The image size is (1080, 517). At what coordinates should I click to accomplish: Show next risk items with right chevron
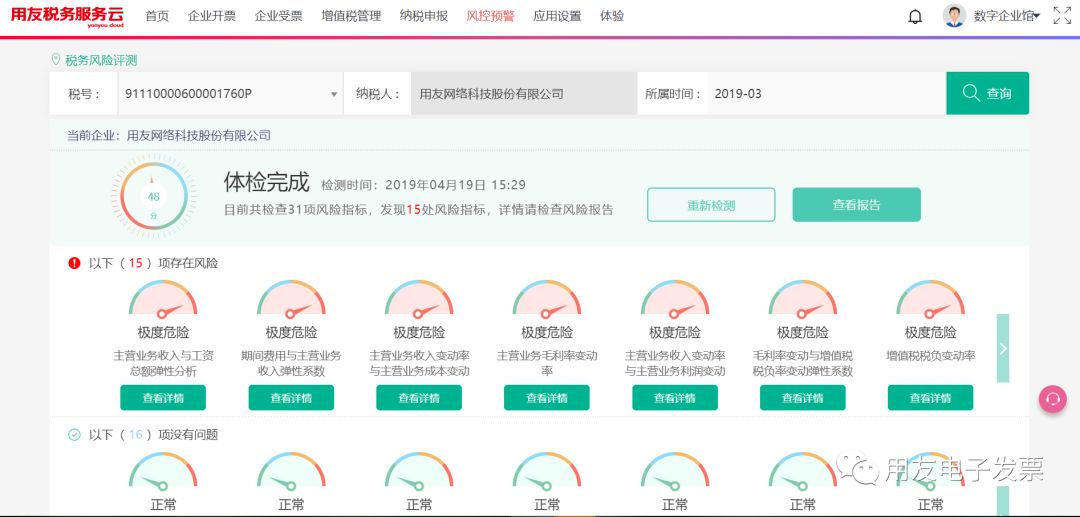click(x=1003, y=348)
